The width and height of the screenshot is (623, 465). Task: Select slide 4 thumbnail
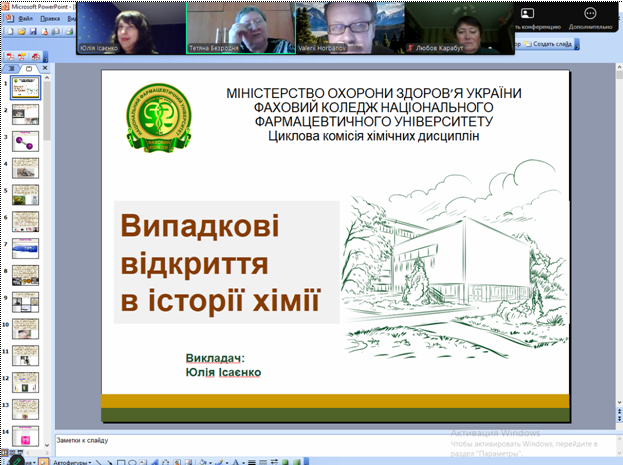point(25,168)
